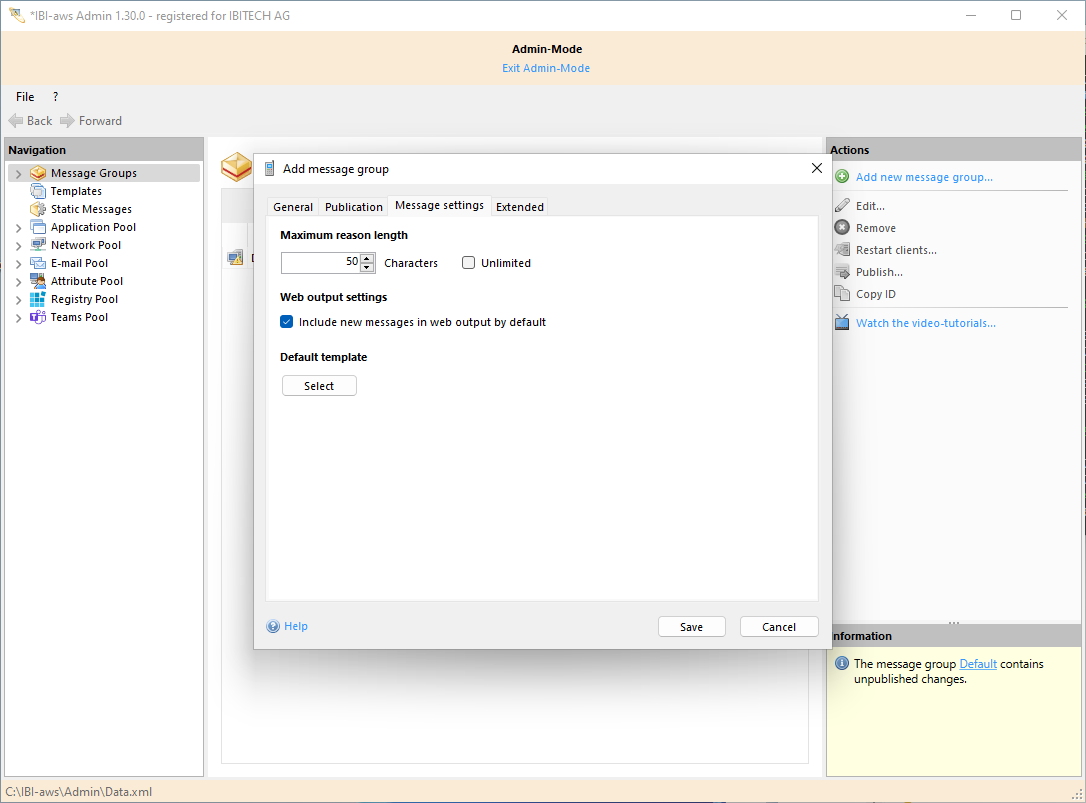This screenshot has height=803, width=1086.
Task: Expand the E-mail Pool tree node
Action: (18, 262)
